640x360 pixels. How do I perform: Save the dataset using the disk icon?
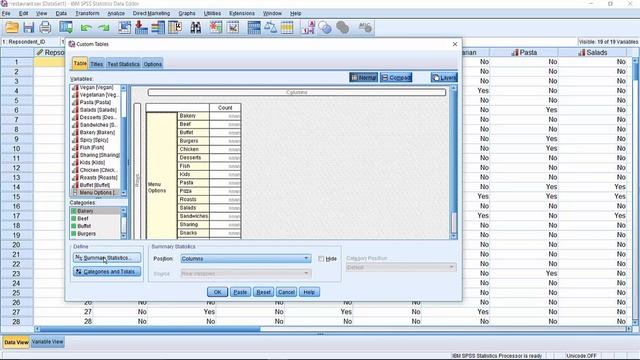(x=29, y=28)
